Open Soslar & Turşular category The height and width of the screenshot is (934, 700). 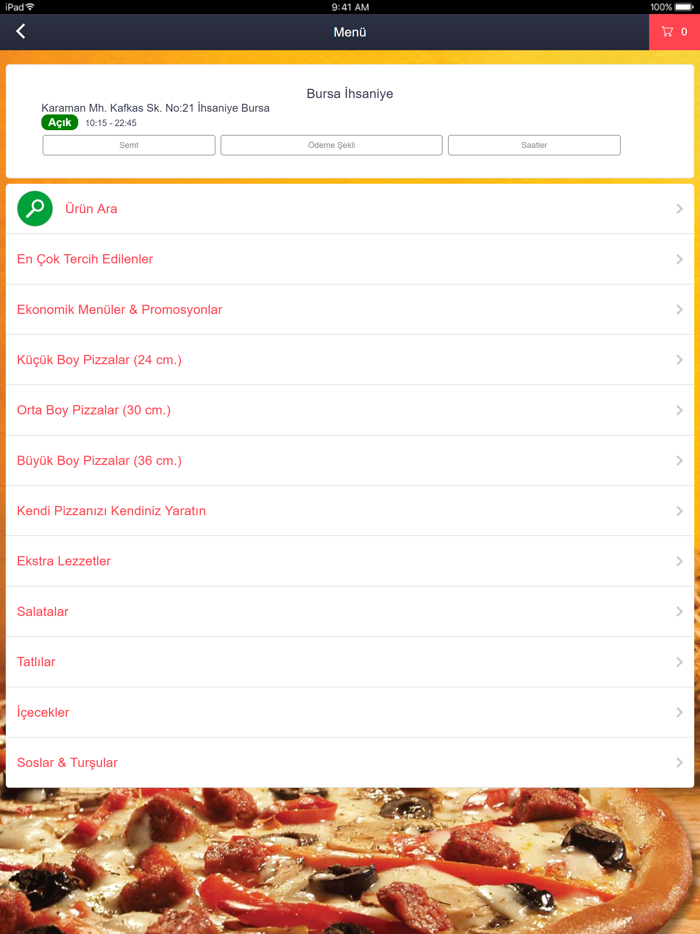click(x=350, y=762)
